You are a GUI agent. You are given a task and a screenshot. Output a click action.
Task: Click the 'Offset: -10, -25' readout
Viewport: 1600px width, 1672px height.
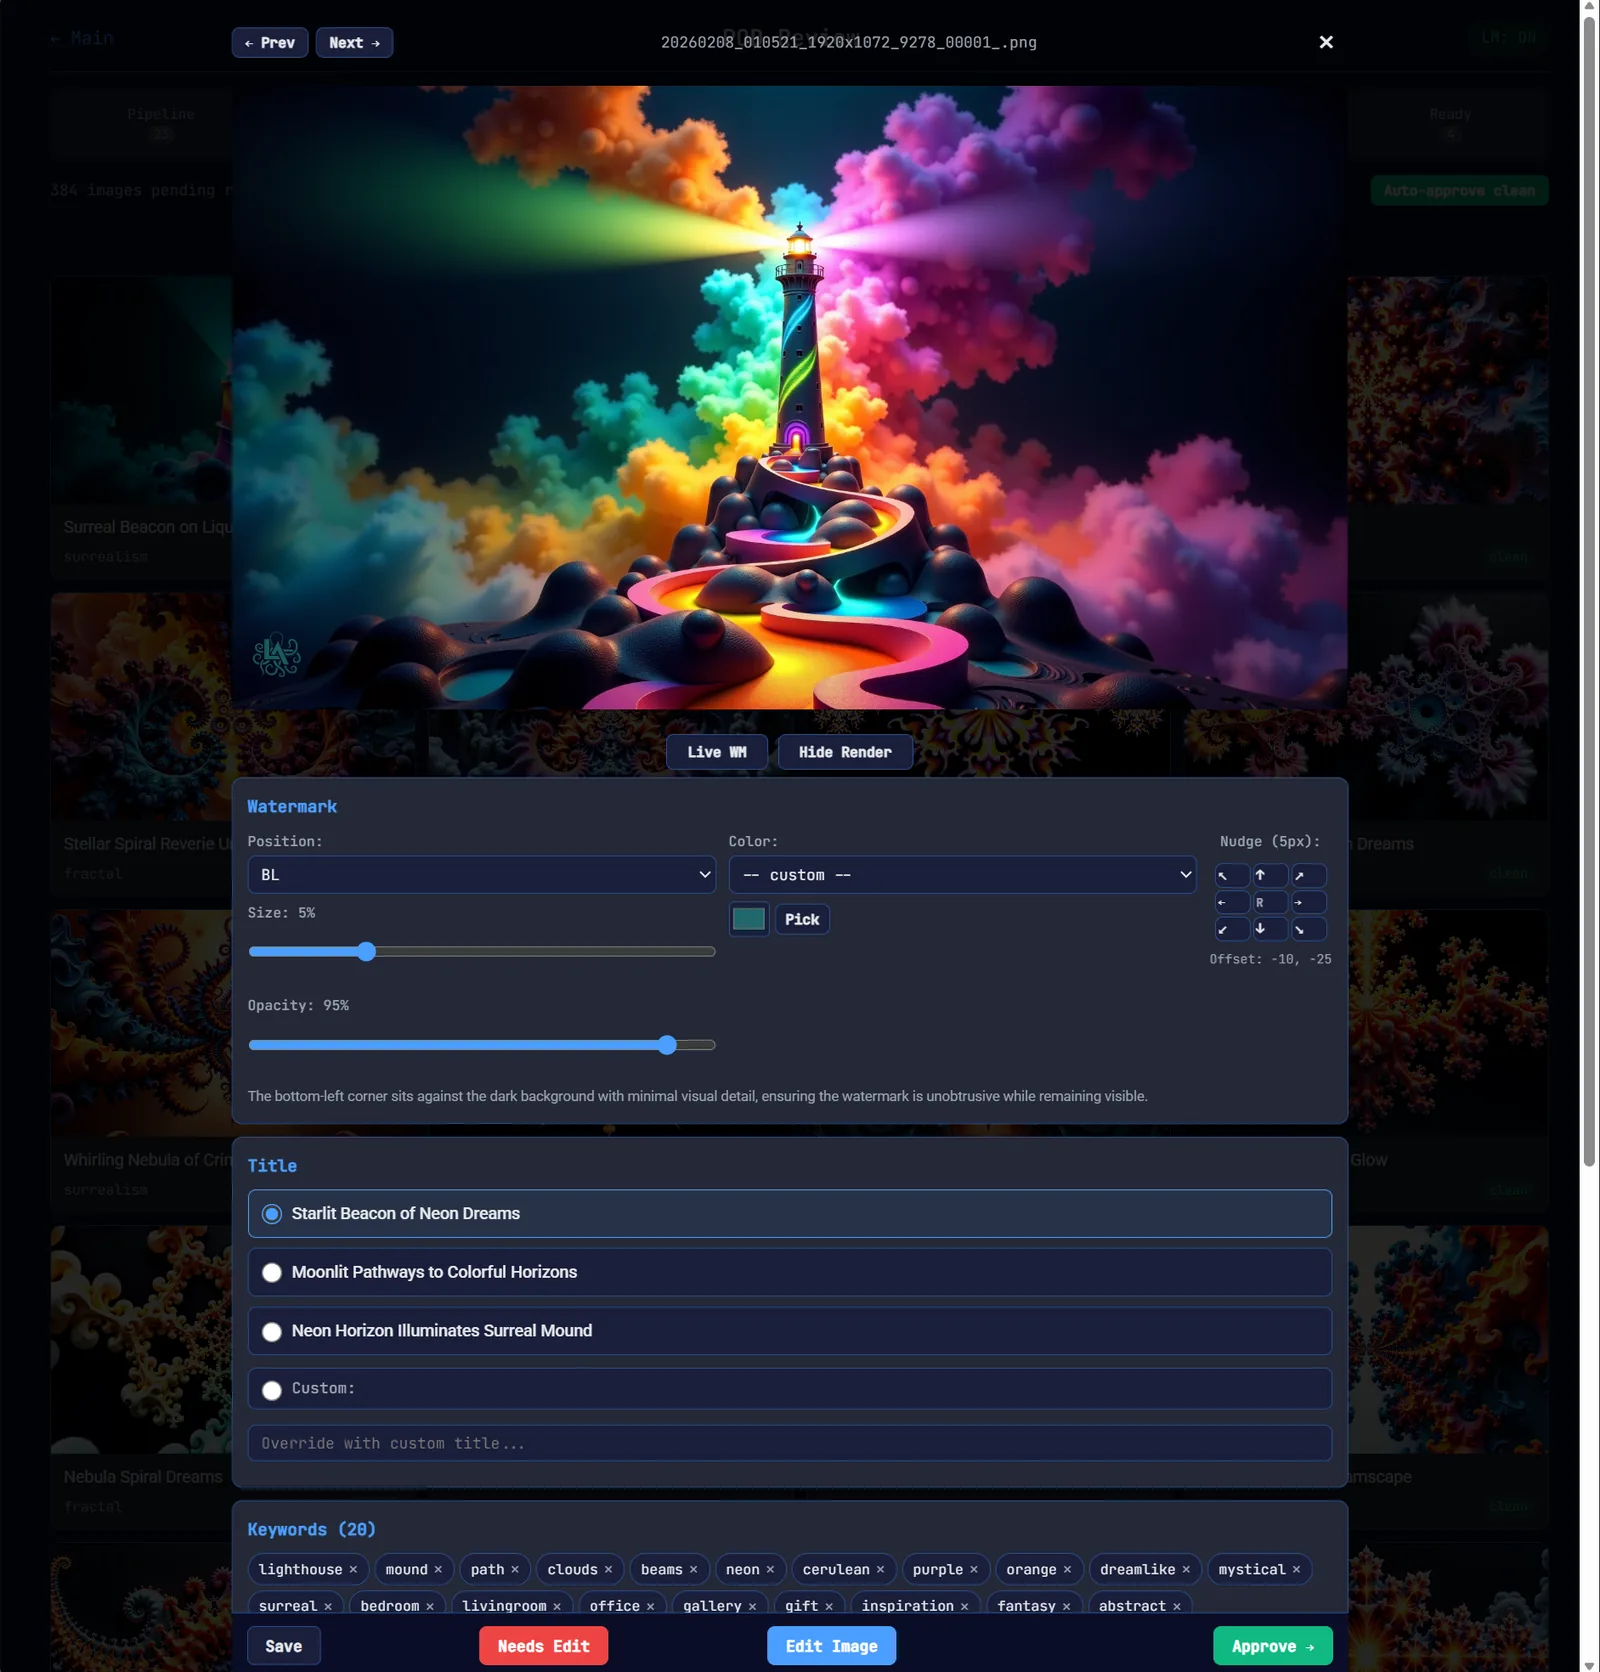coord(1270,959)
